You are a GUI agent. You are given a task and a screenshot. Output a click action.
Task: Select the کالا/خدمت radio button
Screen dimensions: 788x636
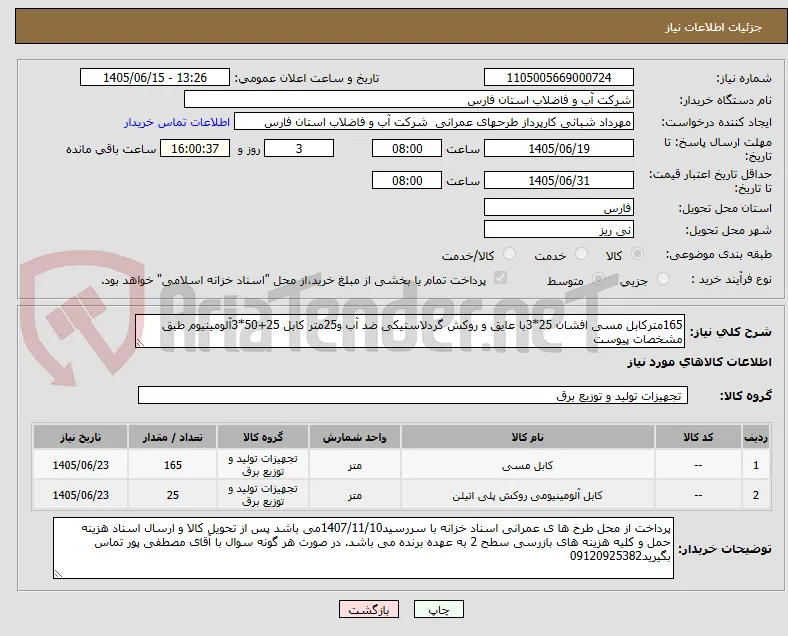coord(510,254)
